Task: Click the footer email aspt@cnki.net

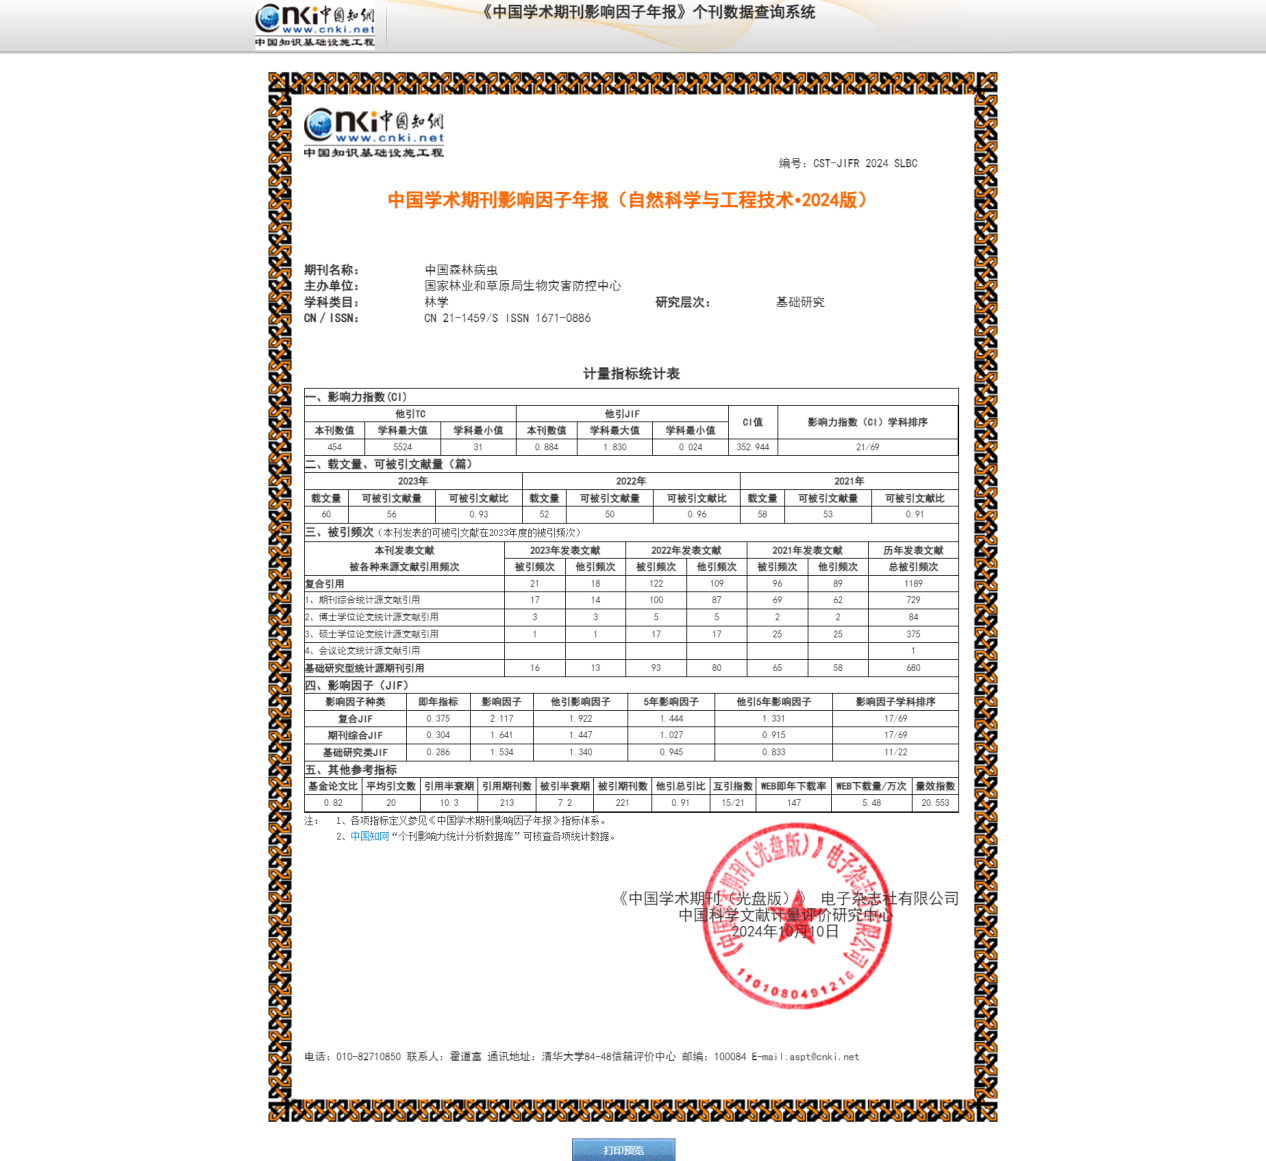Action: coord(824,1057)
